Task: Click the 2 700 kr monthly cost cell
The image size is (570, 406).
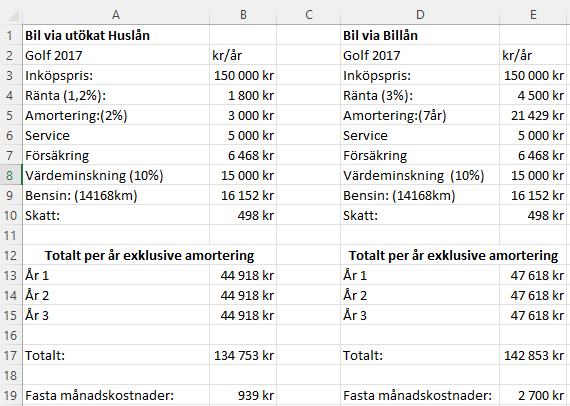Action: [533, 395]
